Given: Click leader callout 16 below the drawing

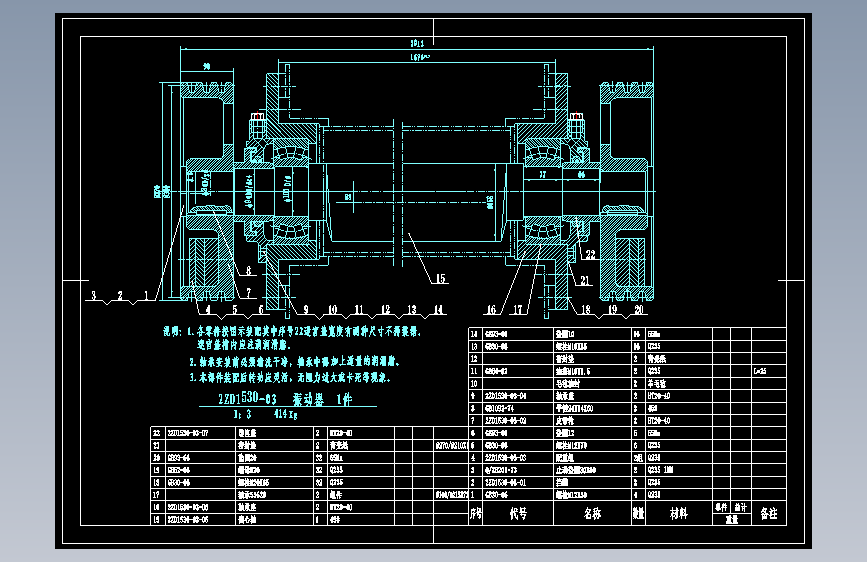Looking at the screenshot, I should 491,310.
